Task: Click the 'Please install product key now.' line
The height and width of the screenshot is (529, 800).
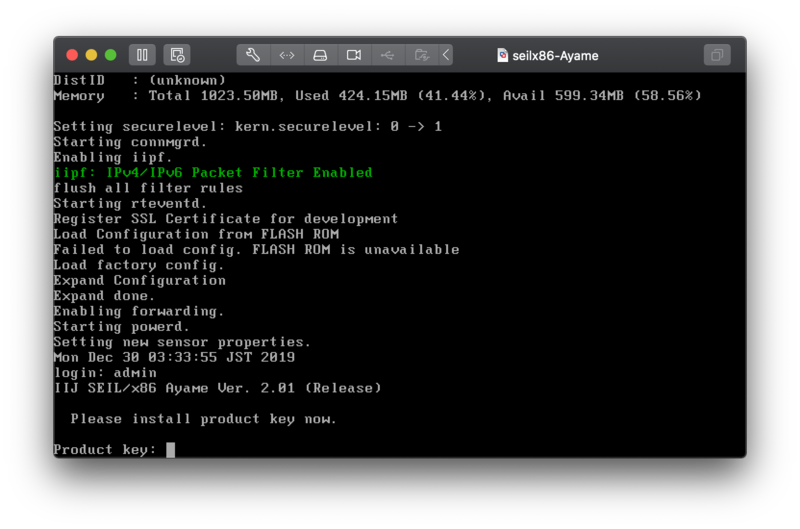Action: point(204,419)
